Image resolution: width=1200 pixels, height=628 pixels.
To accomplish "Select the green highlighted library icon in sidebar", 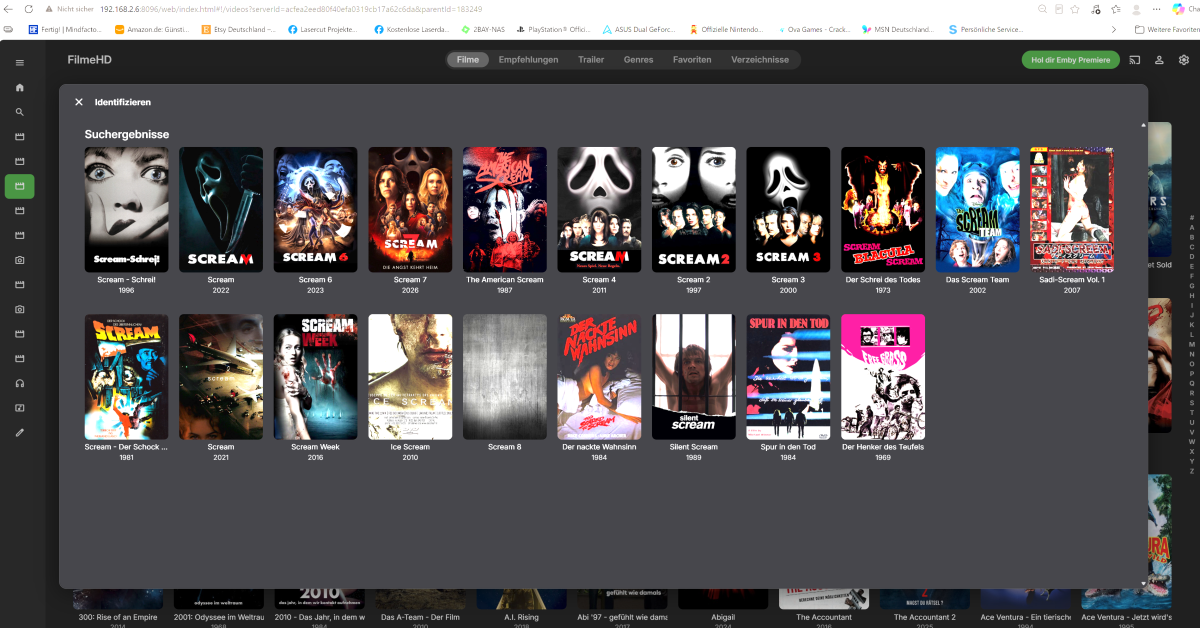I will point(19,186).
